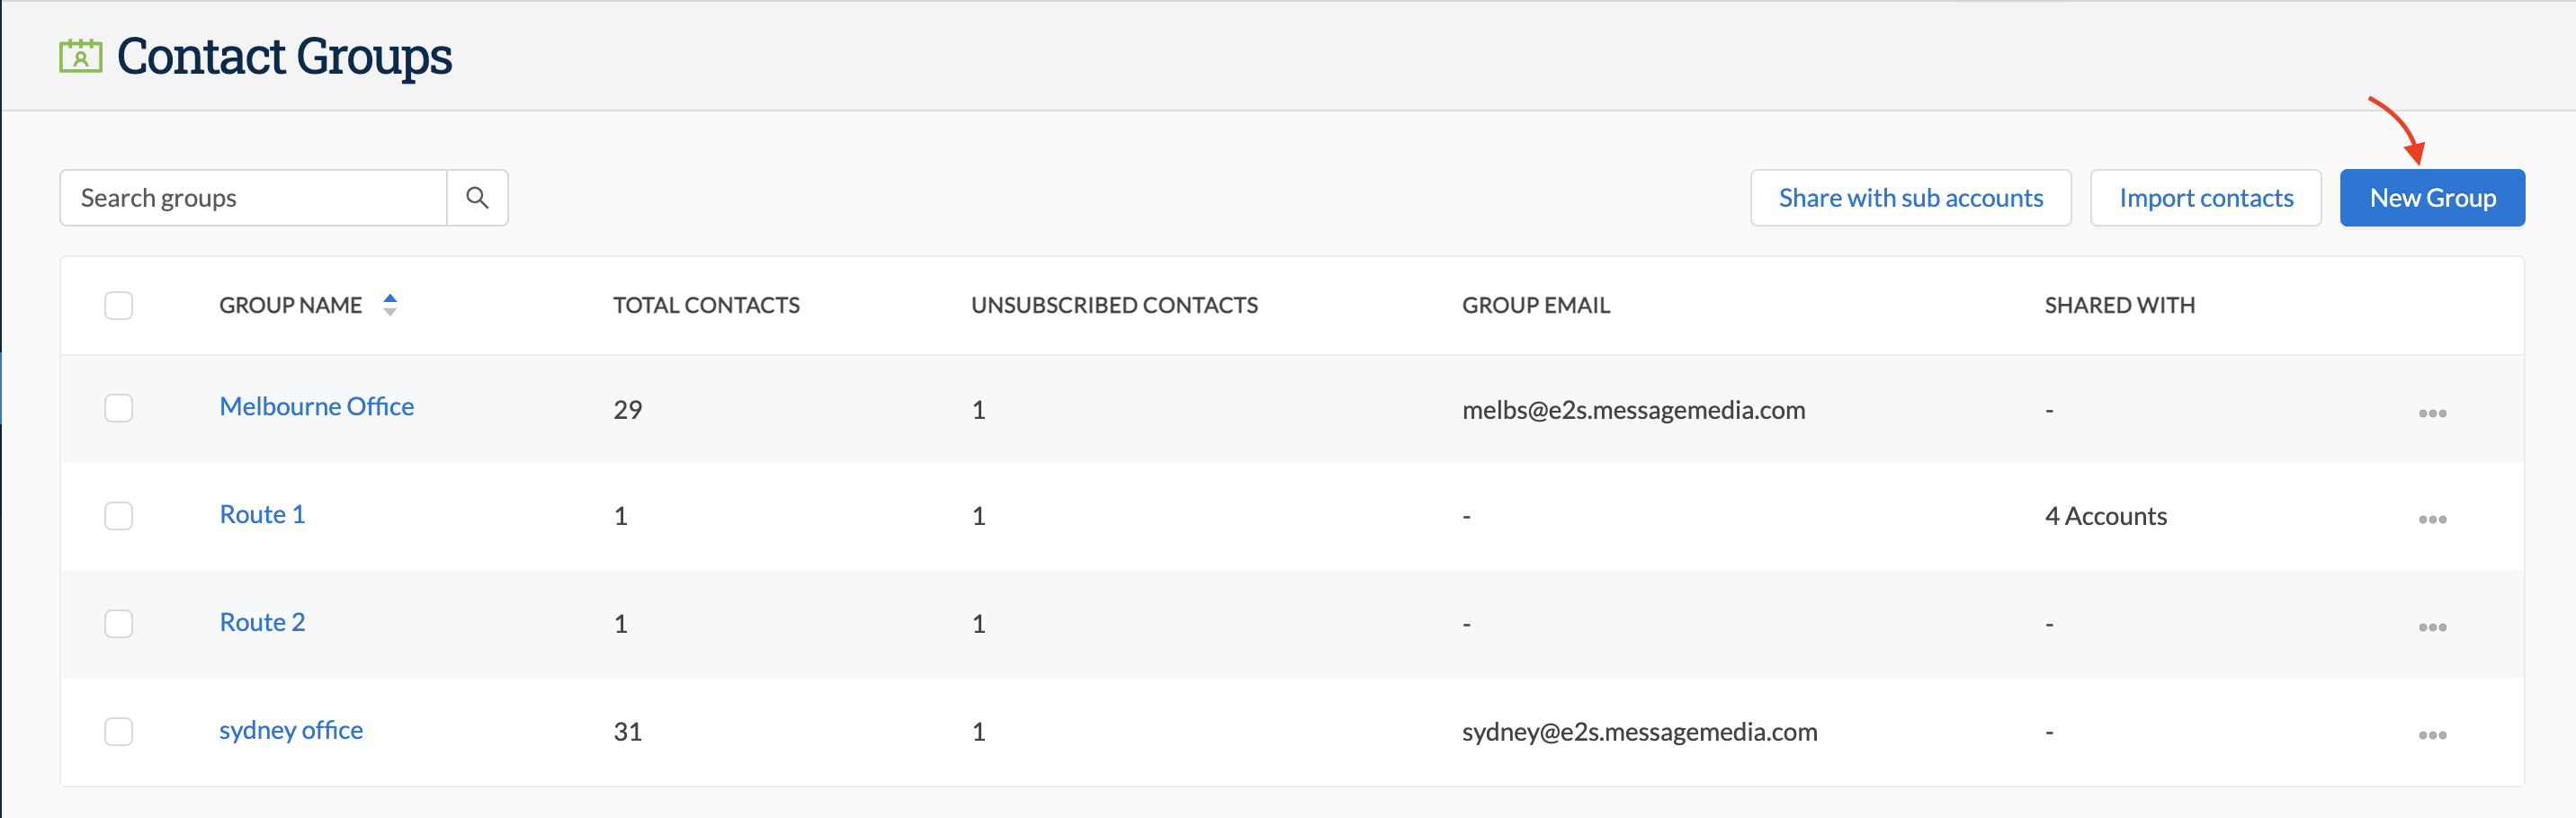The image size is (2576, 818).
Task: Open the Route 1 group
Action: (x=262, y=515)
